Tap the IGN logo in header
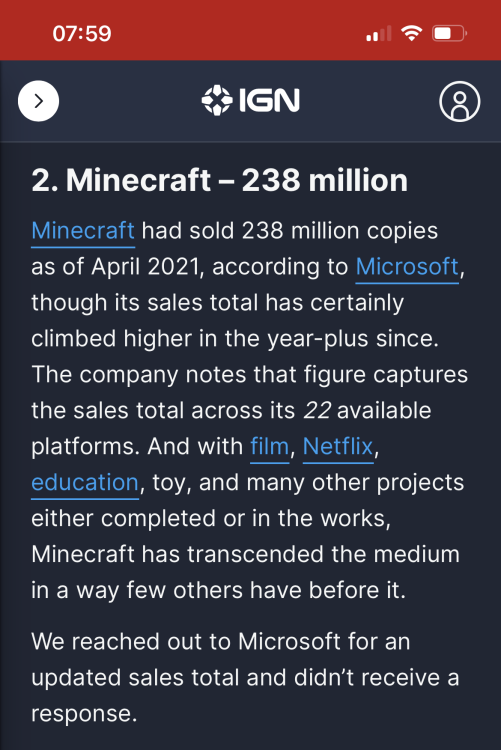The image size is (501, 750). point(250,100)
